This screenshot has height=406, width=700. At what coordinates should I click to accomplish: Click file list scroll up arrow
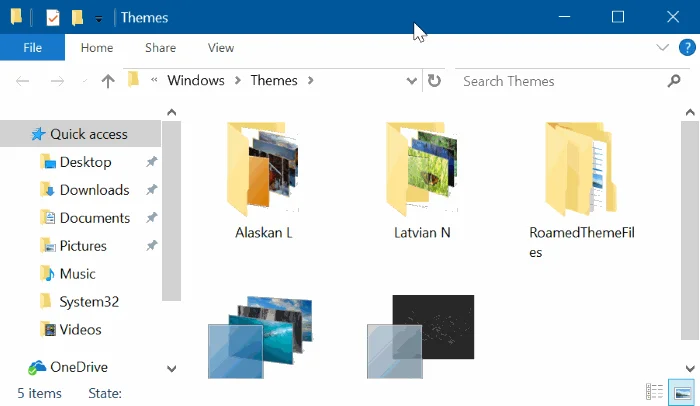pyautogui.click(x=690, y=112)
